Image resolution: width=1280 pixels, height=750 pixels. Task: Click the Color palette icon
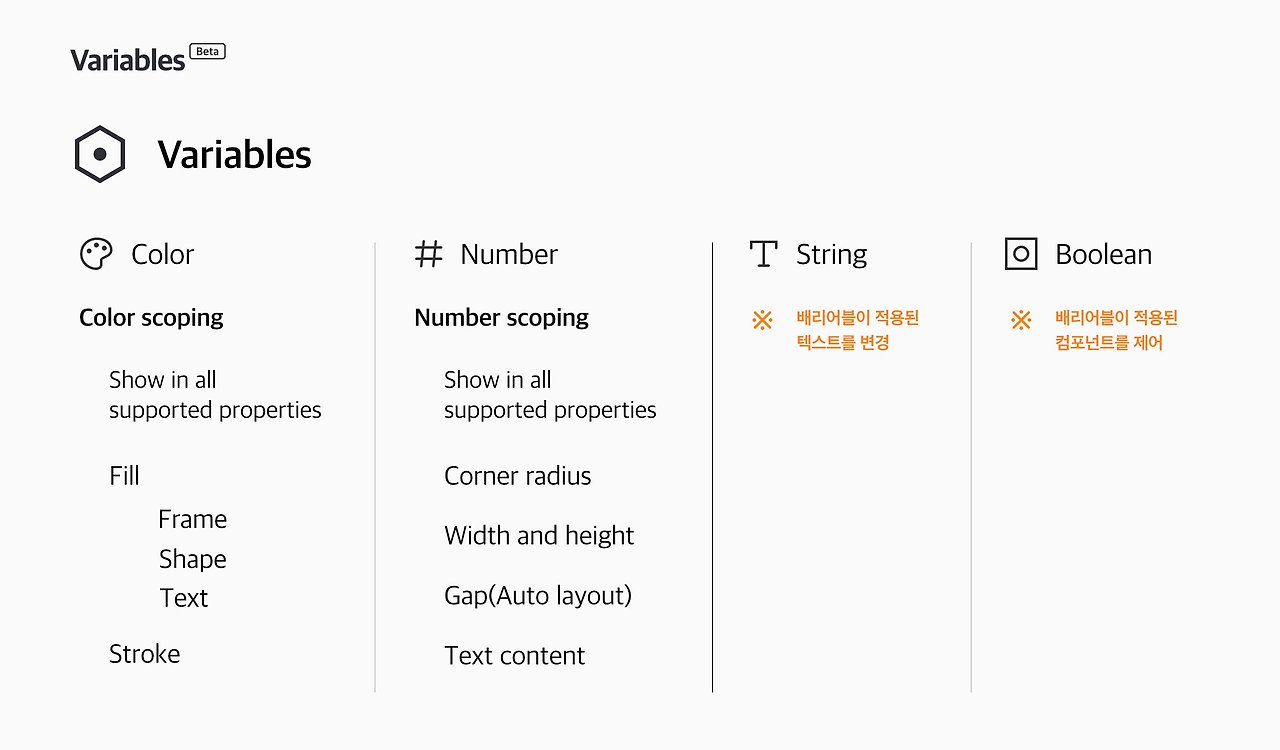96,254
